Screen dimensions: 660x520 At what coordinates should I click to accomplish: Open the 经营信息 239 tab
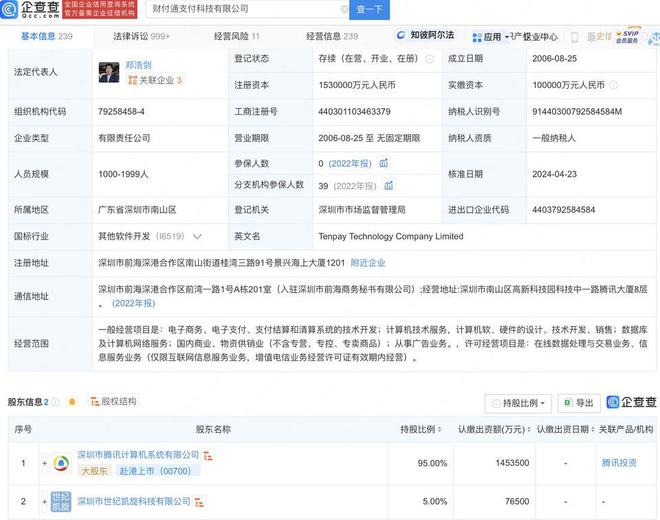(x=332, y=36)
